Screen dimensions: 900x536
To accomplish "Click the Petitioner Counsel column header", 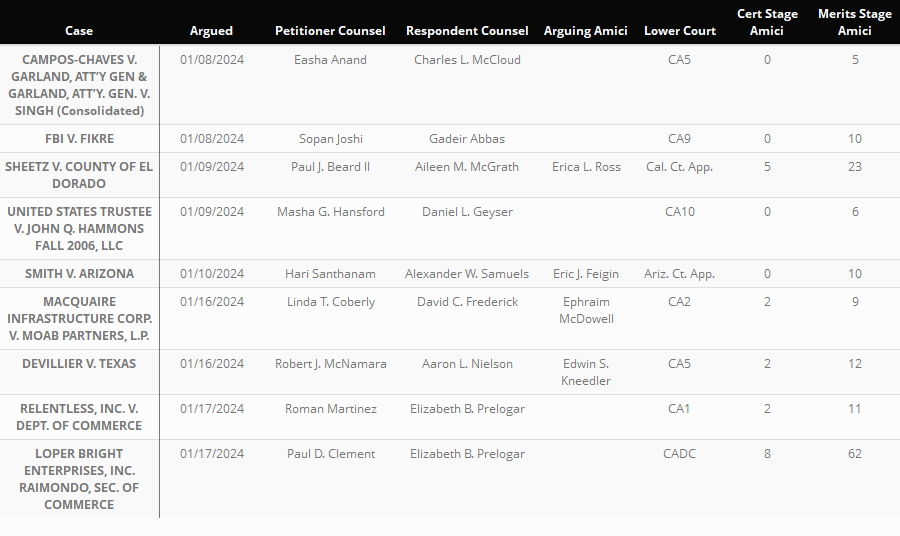I will pos(330,31).
